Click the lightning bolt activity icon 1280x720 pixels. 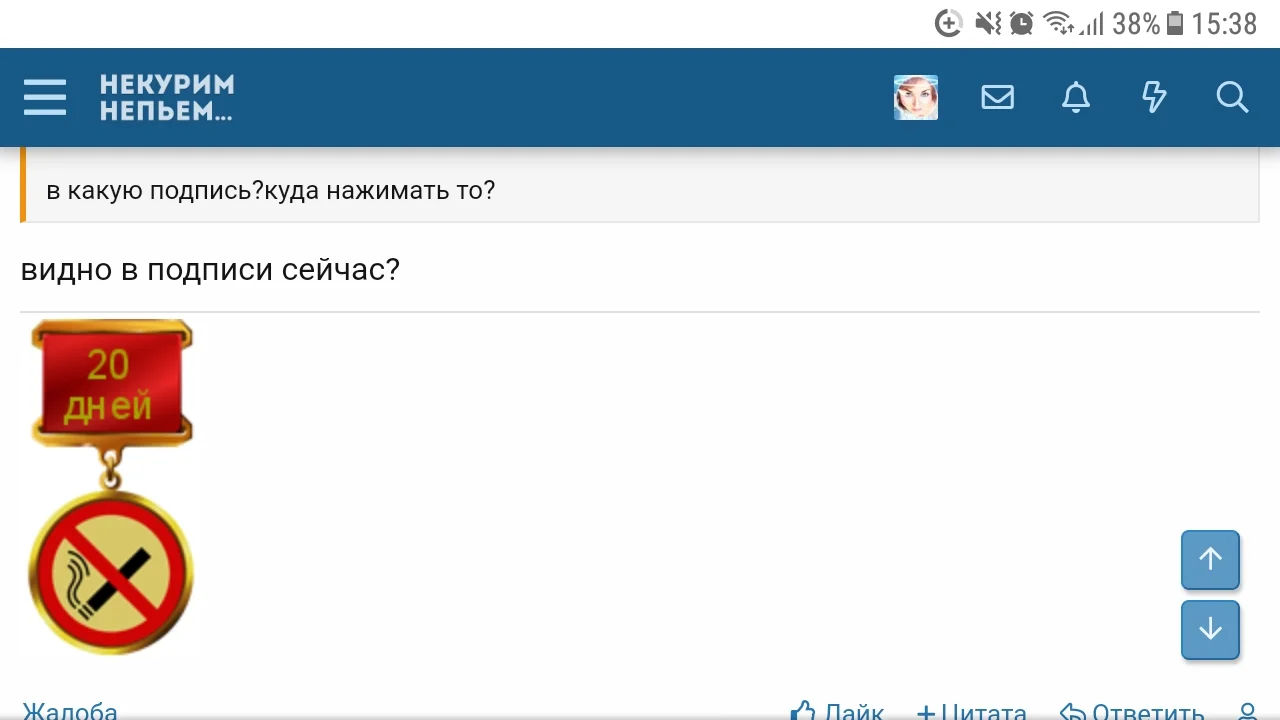1154,97
